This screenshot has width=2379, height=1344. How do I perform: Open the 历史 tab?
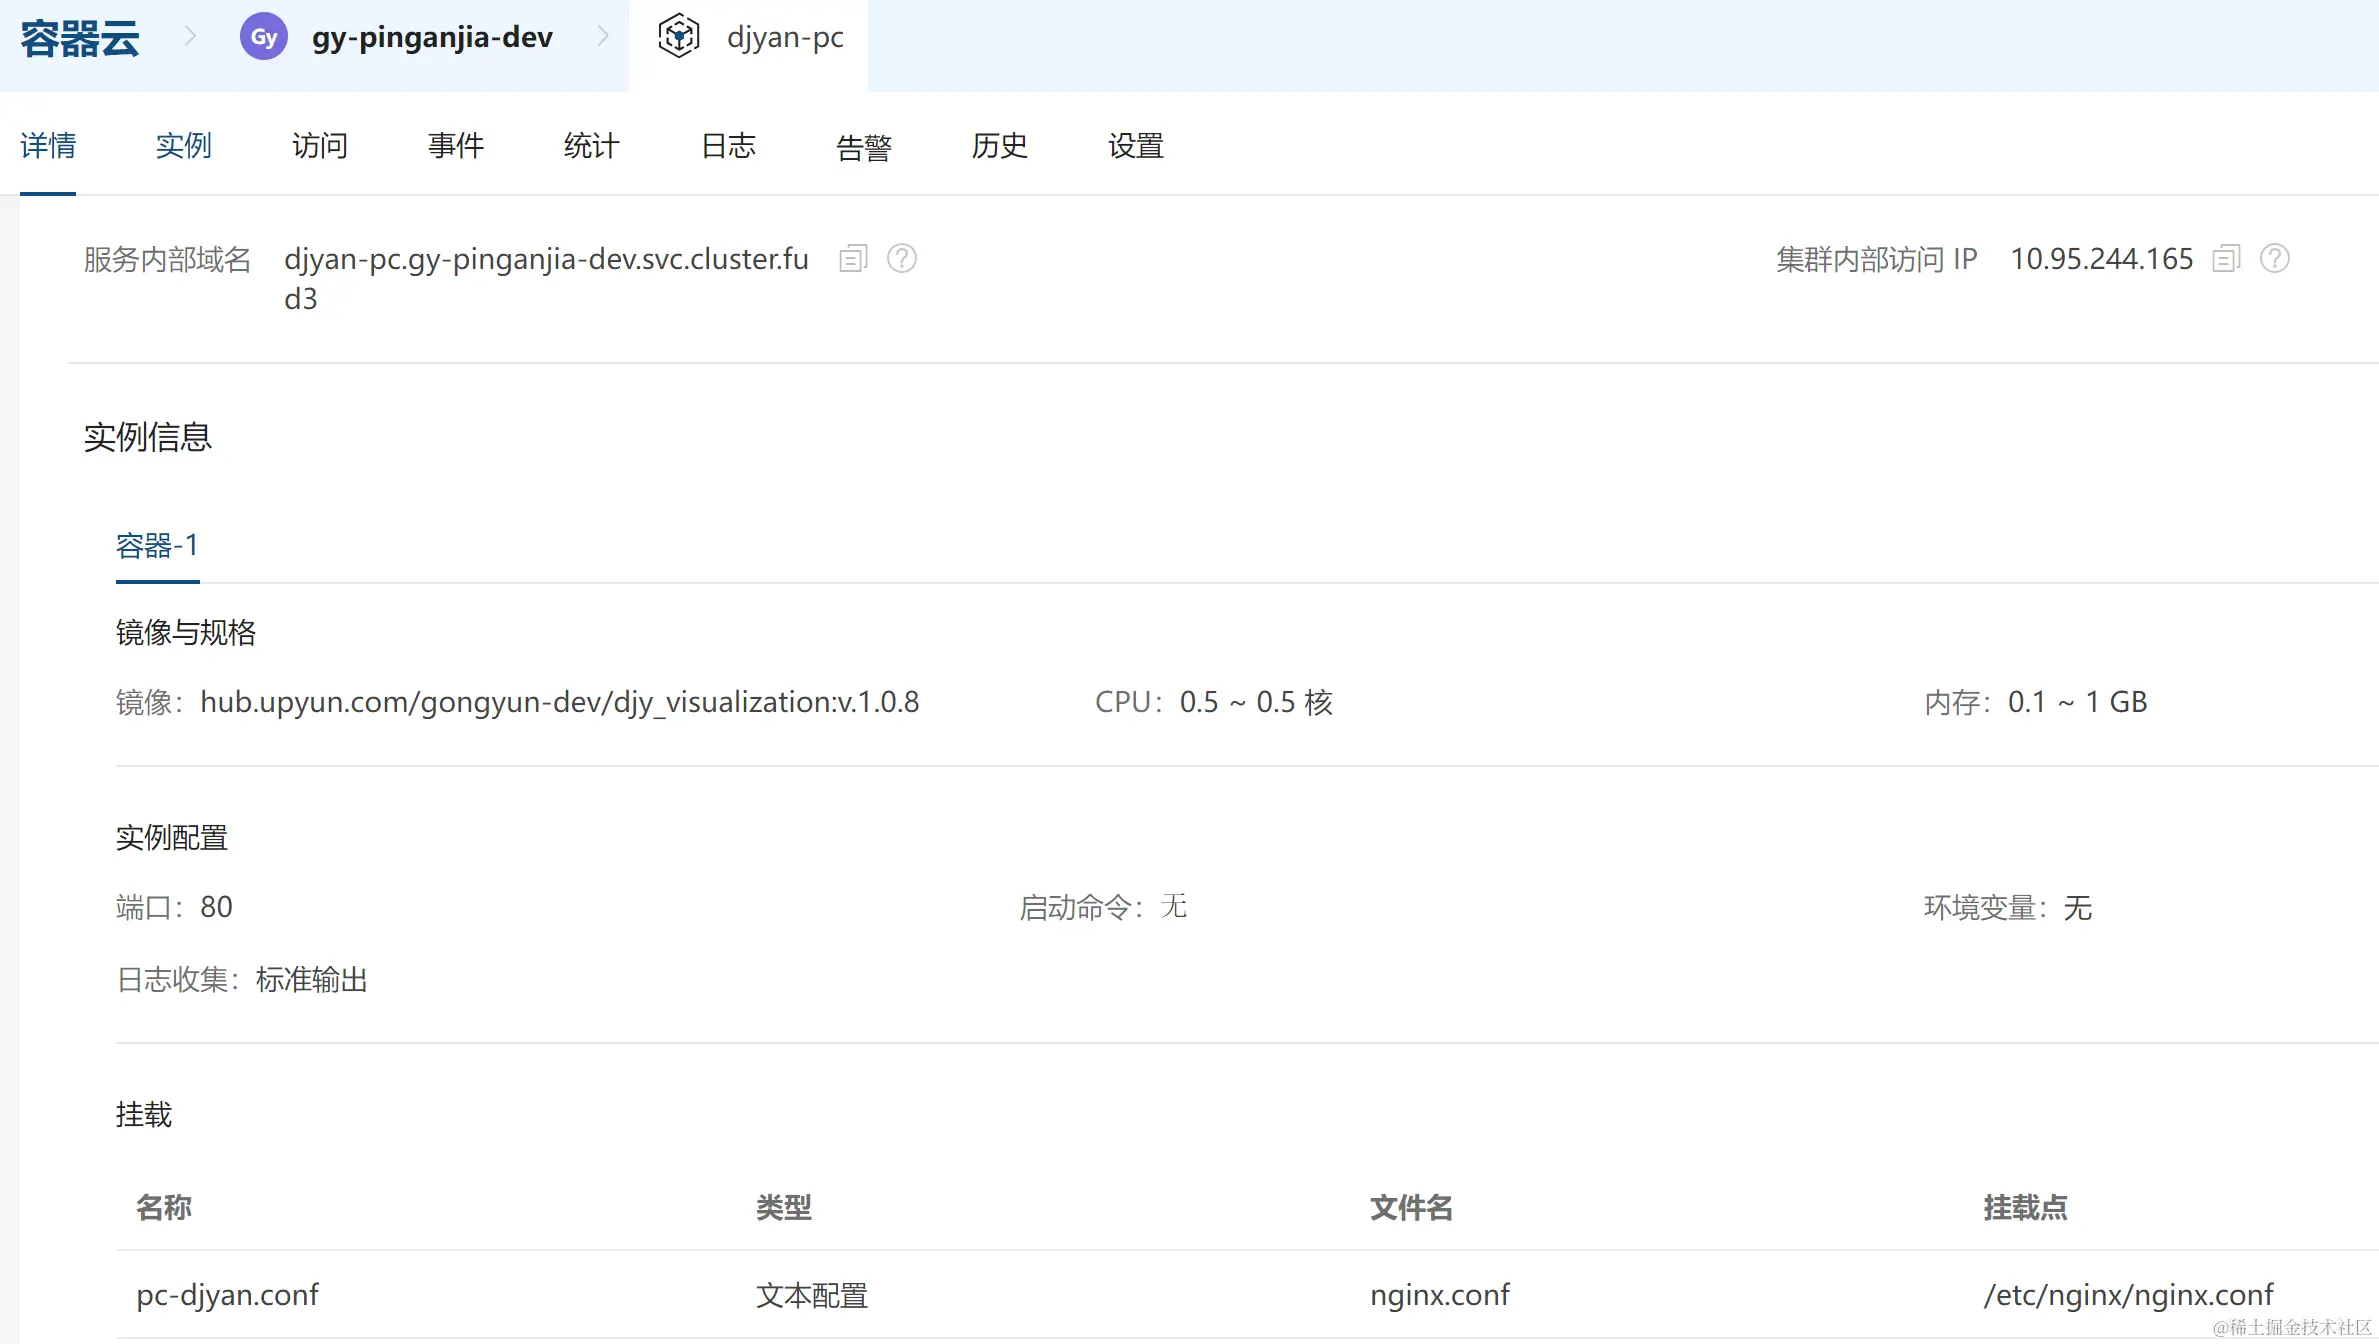coord(999,146)
